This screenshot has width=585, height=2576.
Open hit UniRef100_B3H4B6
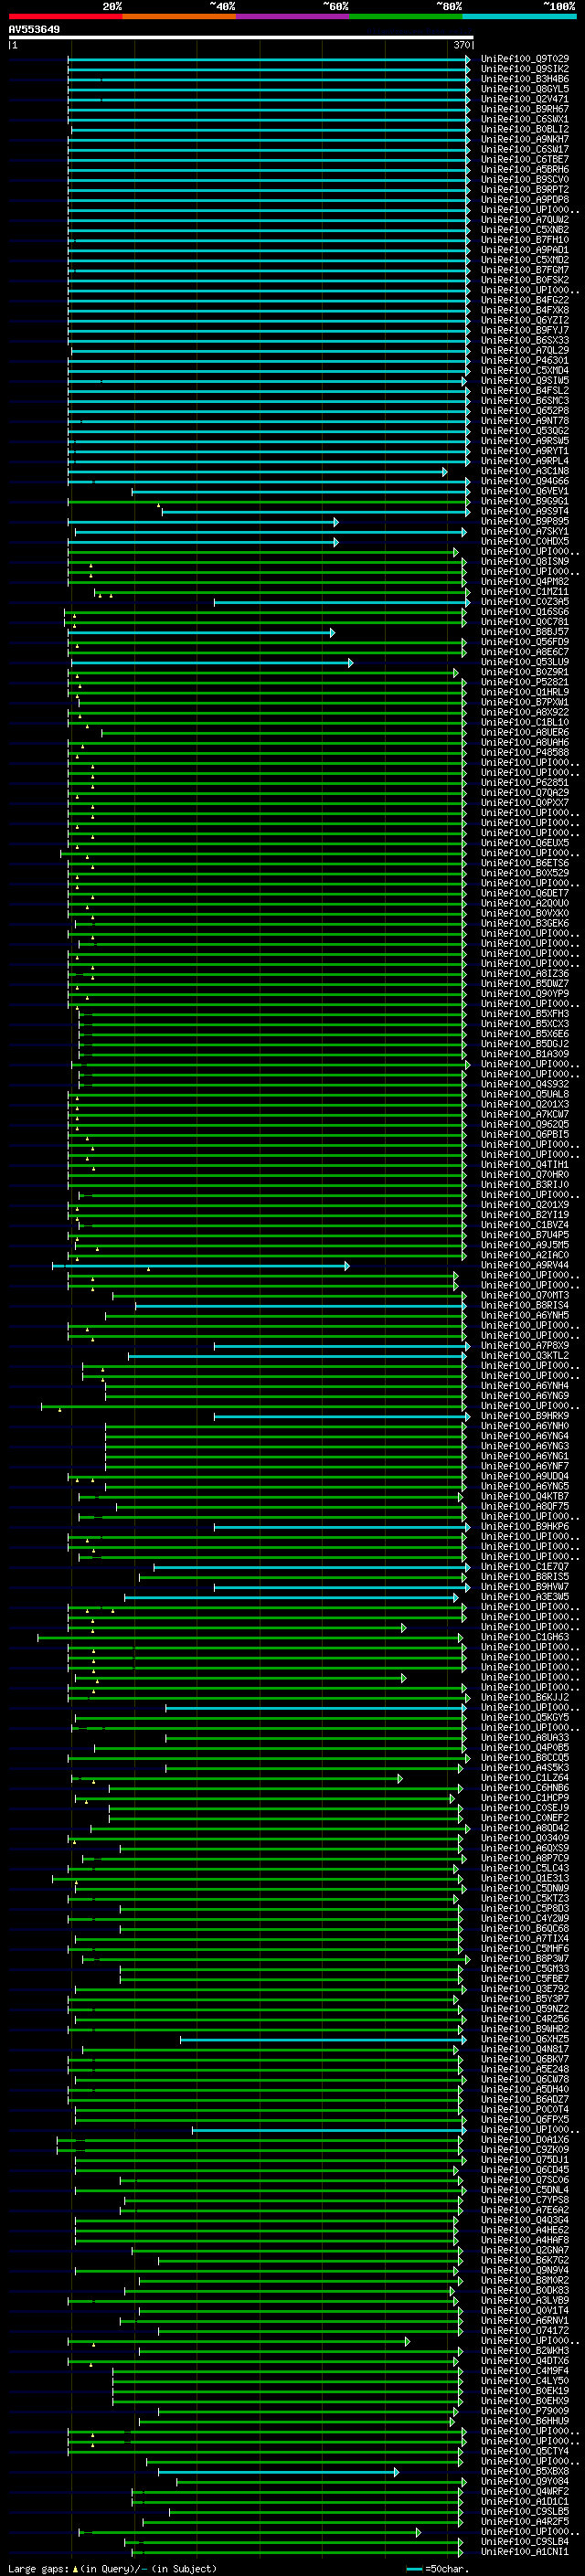525,79
